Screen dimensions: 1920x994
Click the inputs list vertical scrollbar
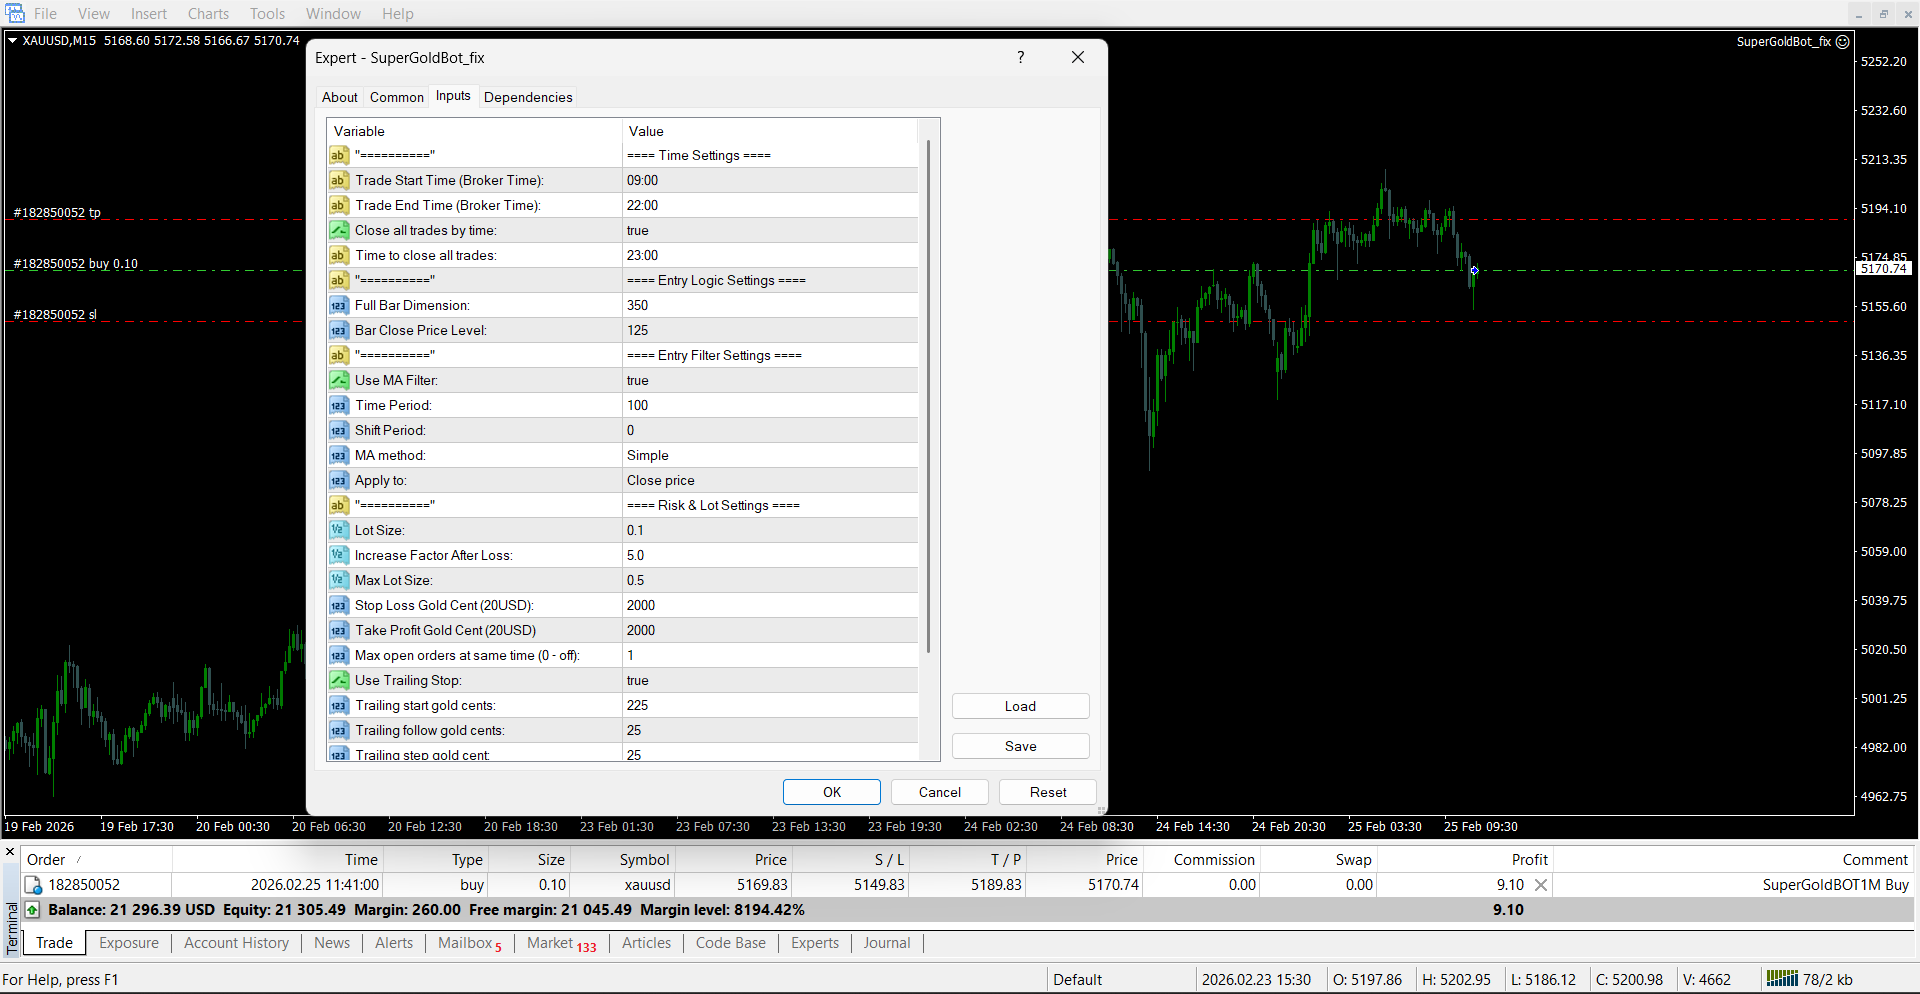tap(928, 400)
